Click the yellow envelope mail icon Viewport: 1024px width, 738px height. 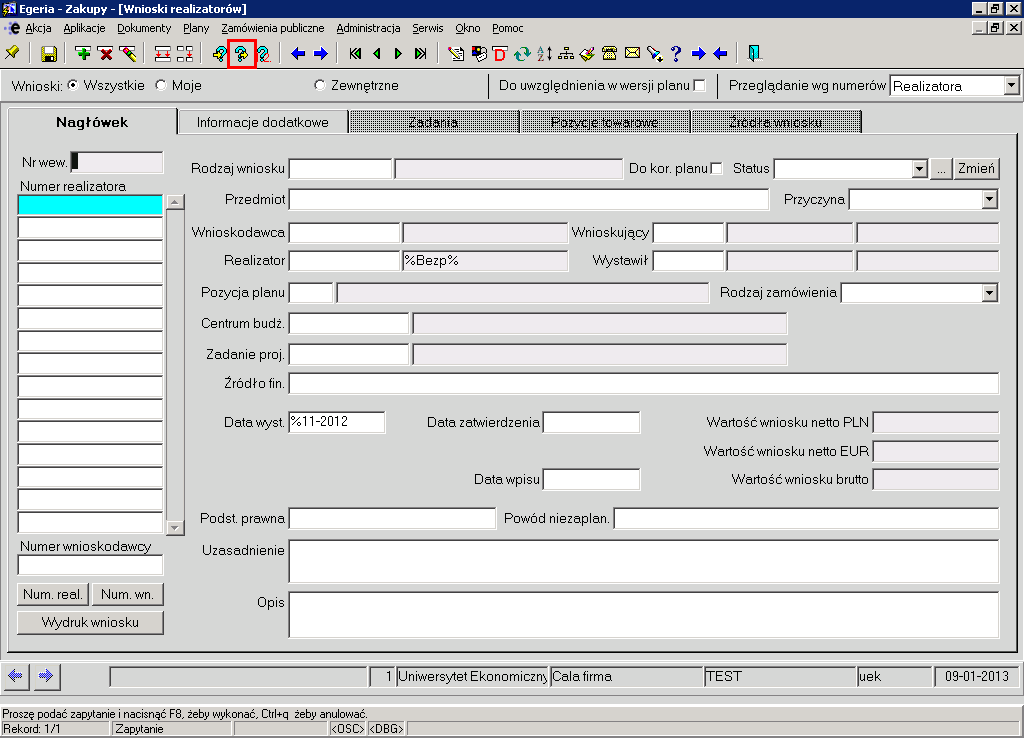click(x=632, y=54)
